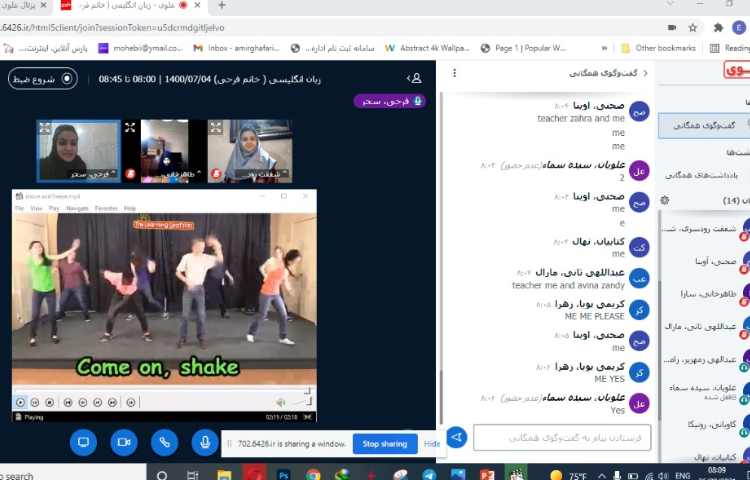Screen dimensions: 750x480
Task: Click the browser address bar URL
Action: [112, 28]
